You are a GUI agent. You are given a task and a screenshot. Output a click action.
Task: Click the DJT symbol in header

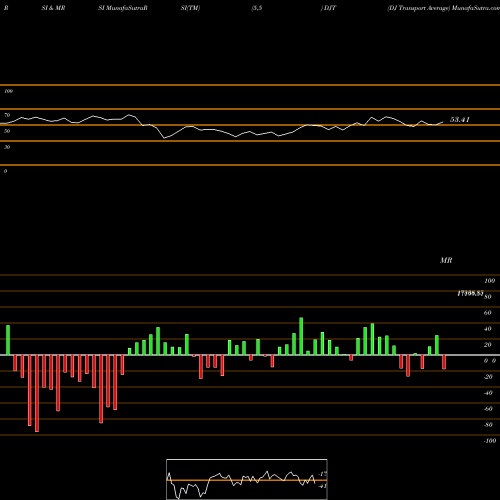(330, 8)
